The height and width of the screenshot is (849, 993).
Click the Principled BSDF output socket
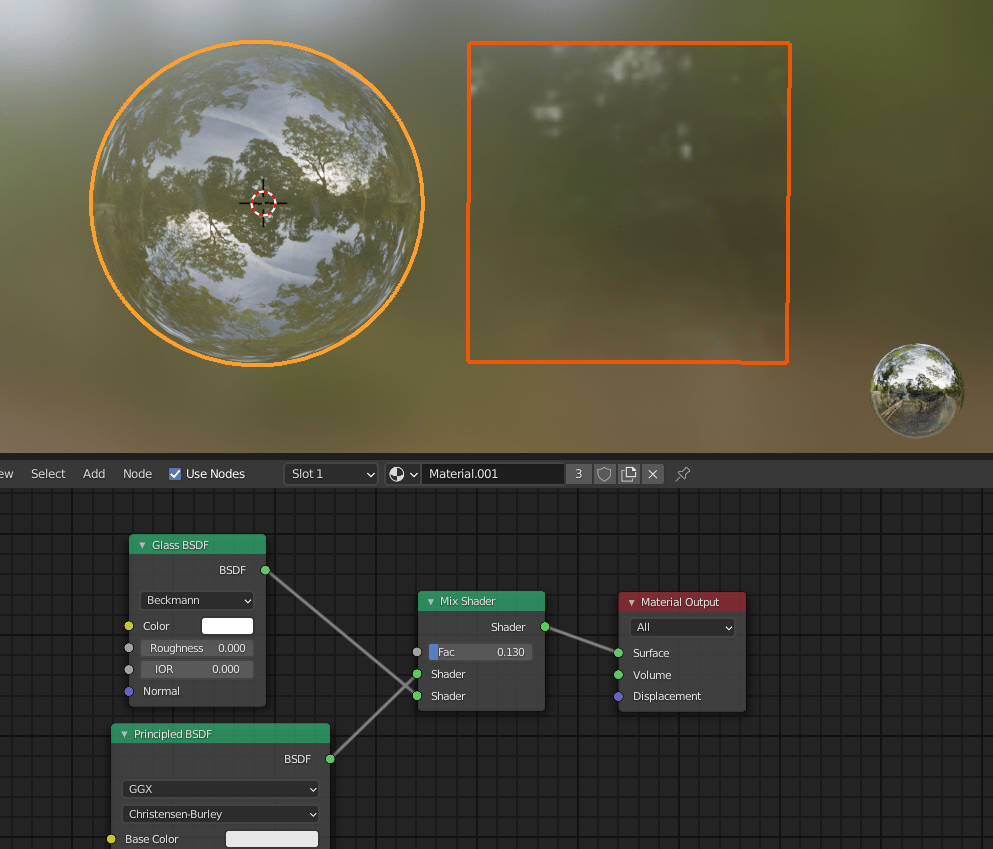(330, 759)
